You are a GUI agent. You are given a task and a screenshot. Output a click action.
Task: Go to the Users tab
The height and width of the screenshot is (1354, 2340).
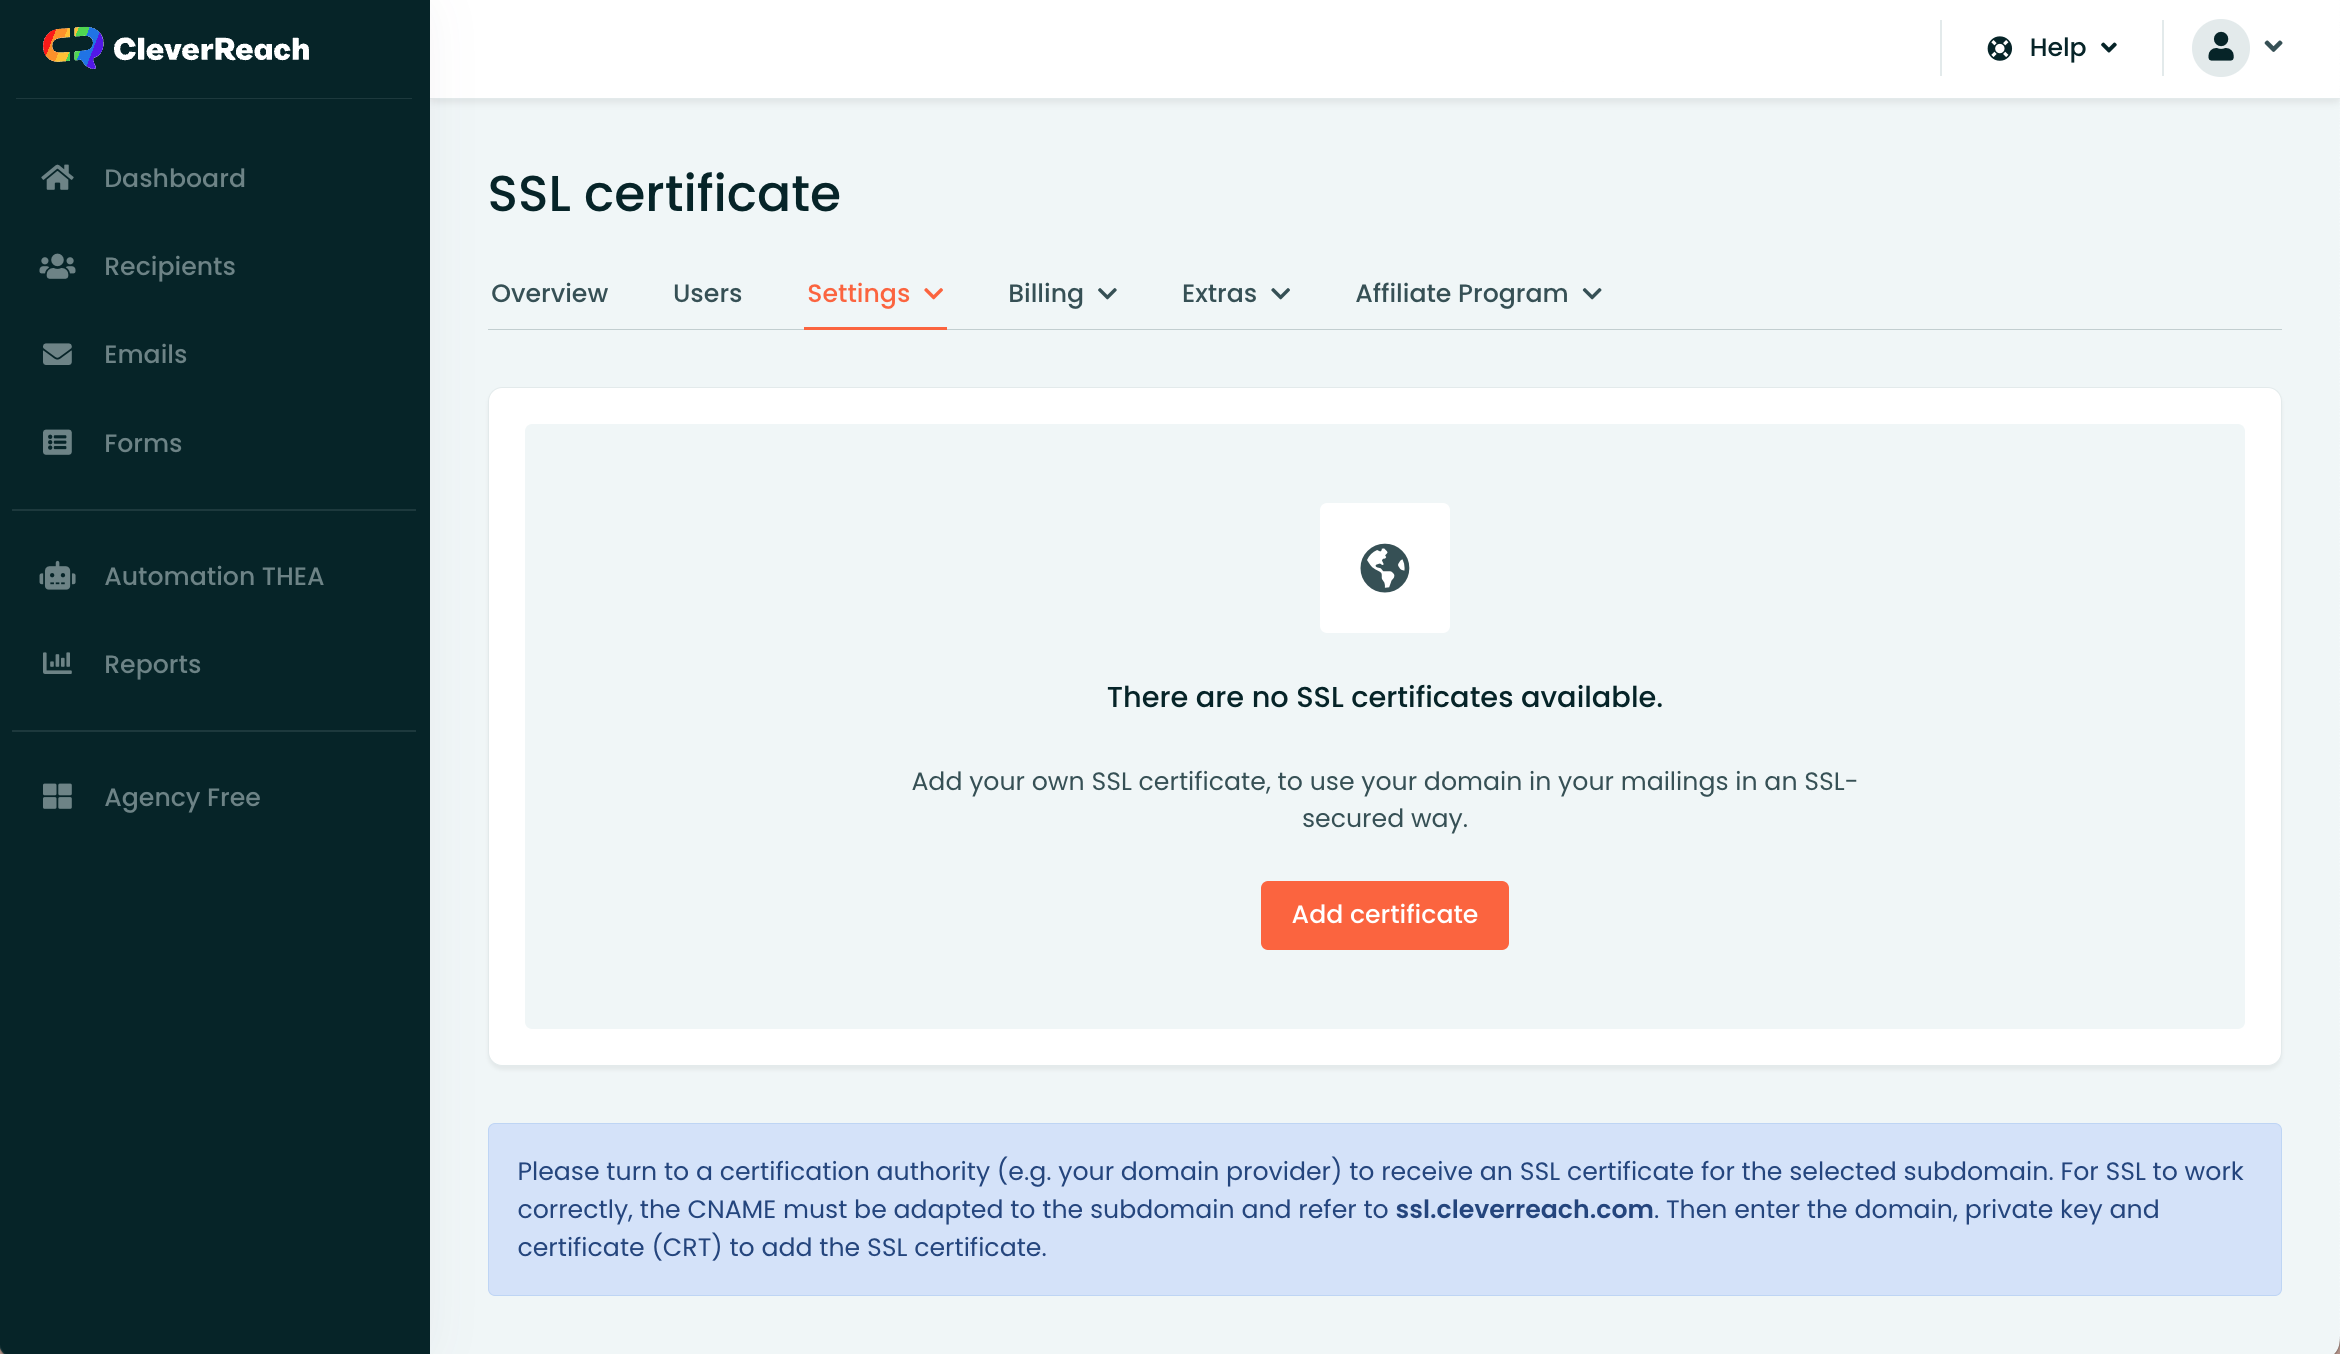(707, 294)
